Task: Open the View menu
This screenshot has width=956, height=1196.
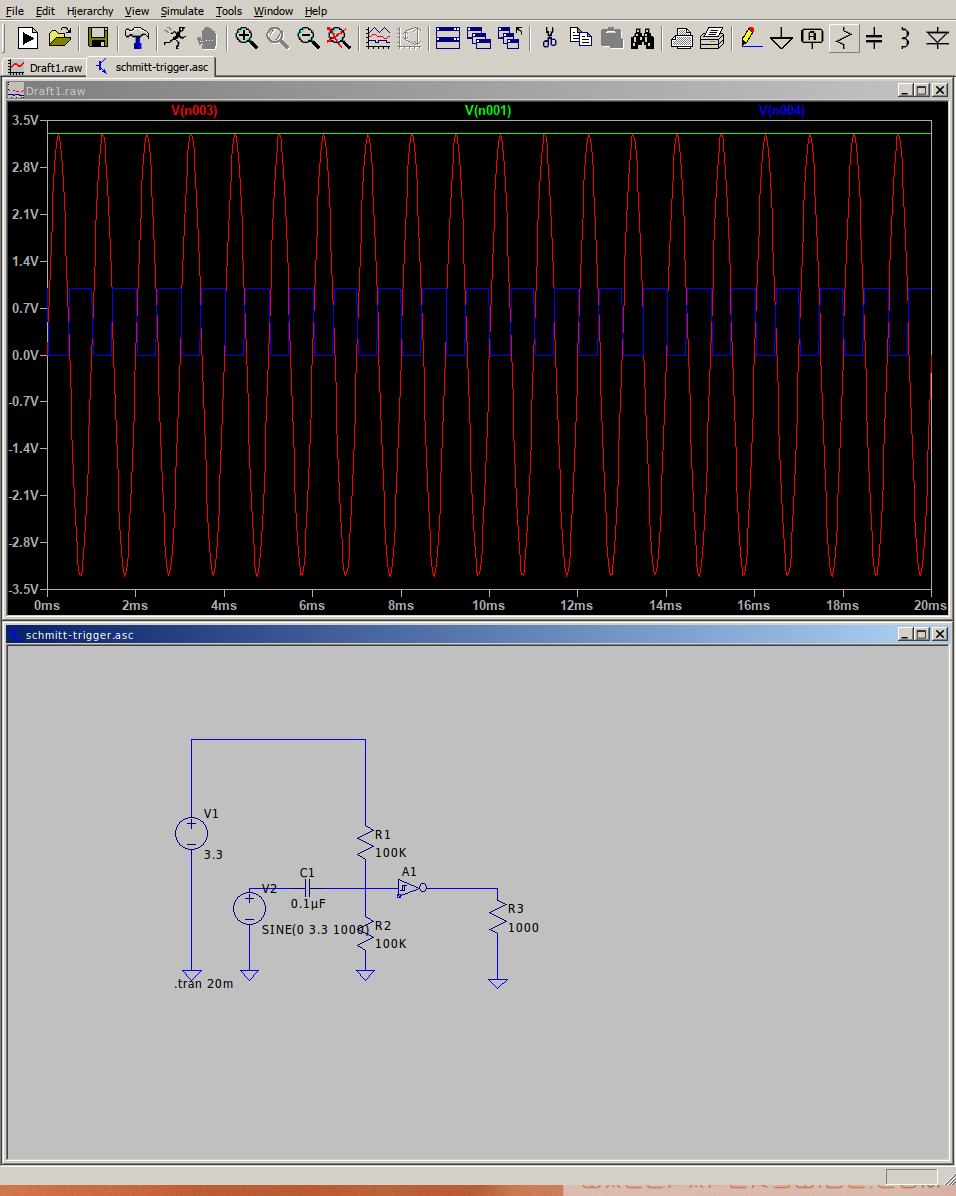Action: (x=137, y=11)
